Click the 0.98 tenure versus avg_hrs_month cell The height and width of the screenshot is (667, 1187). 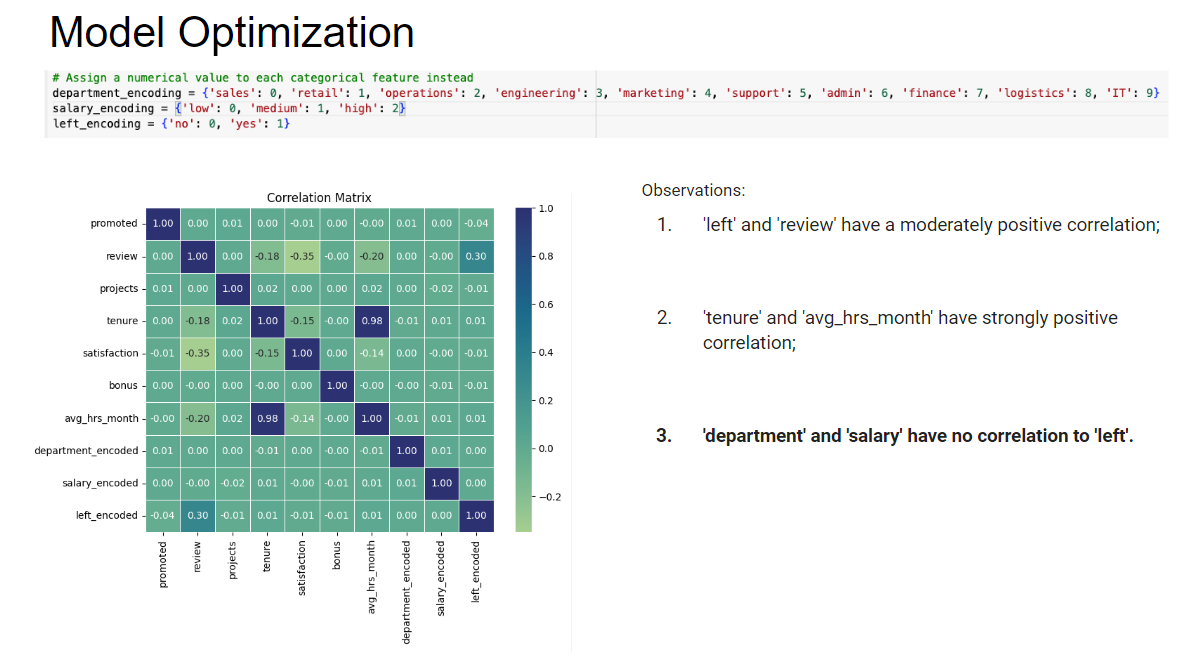click(x=372, y=321)
